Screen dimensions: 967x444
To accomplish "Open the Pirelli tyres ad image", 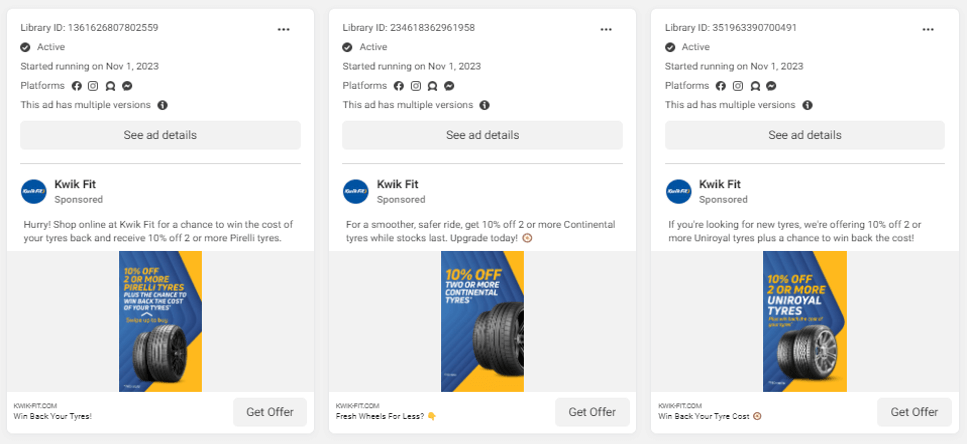I will click(160, 321).
